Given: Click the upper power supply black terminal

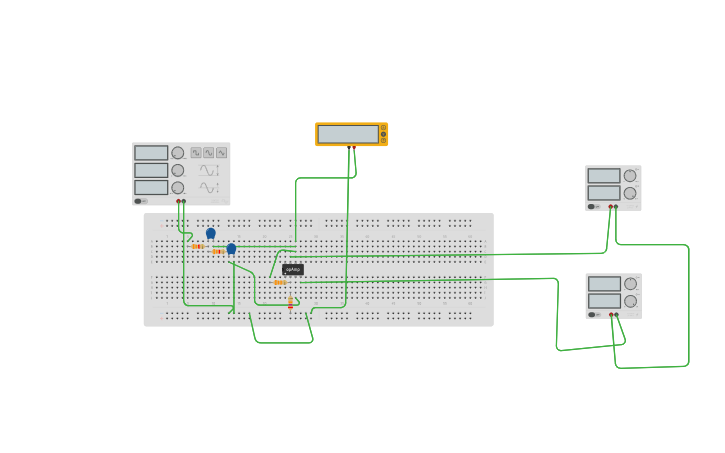Looking at the screenshot, I should pos(616,207).
